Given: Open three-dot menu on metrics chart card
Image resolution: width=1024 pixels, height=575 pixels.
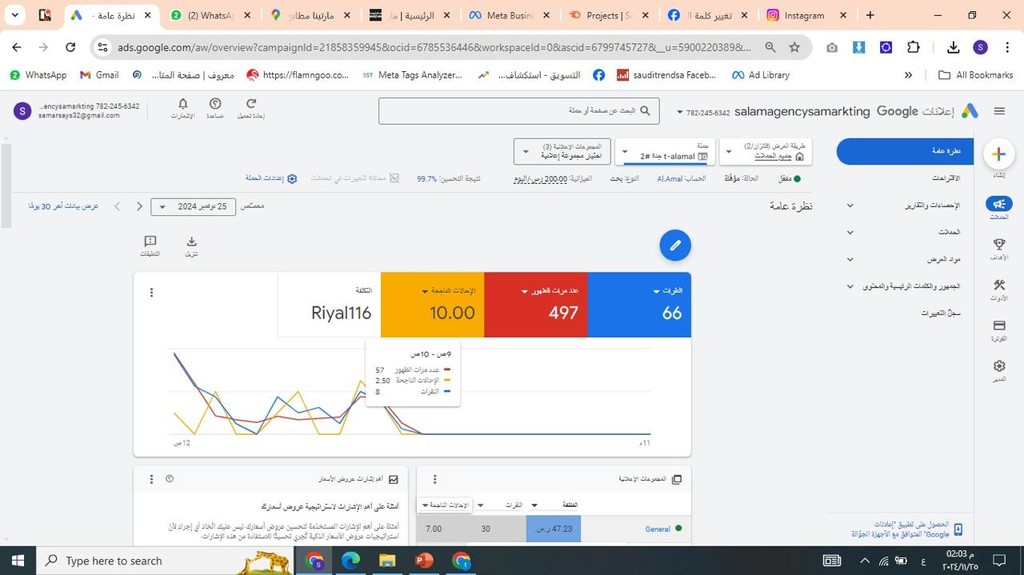Looking at the screenshot, I should click(x=152, y=293).
